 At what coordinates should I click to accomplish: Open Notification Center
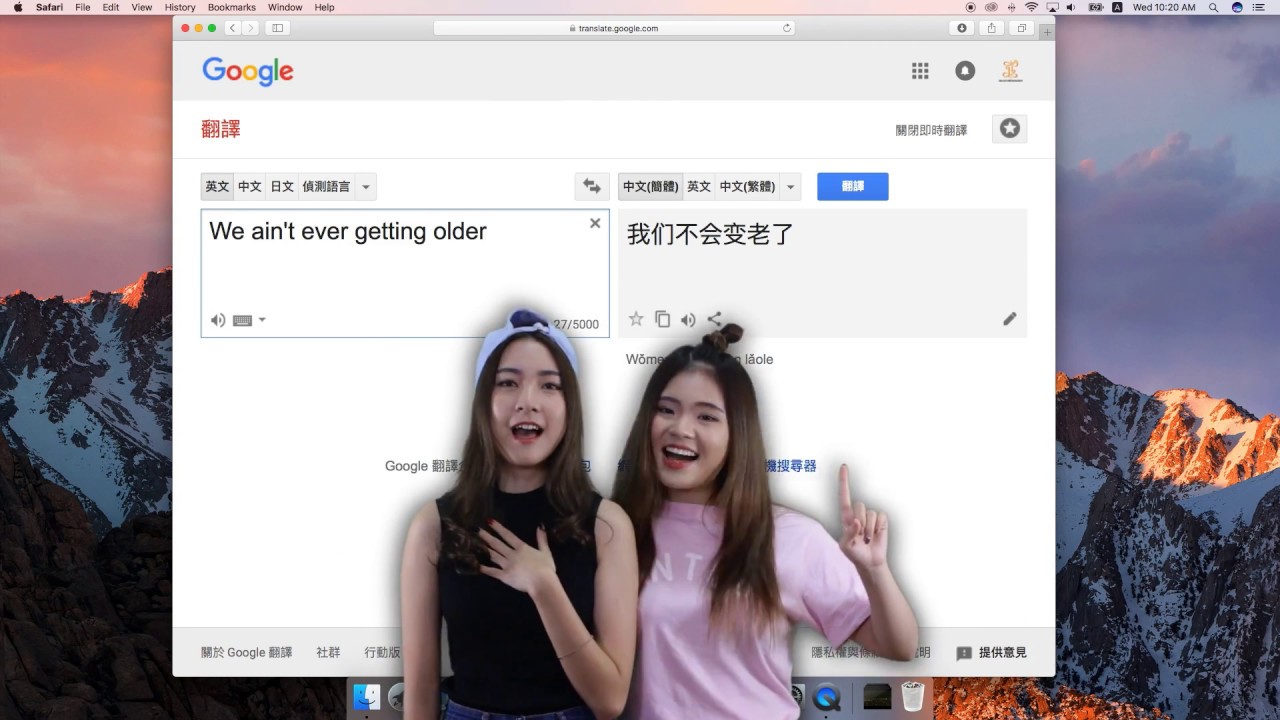pos(1259,7)
